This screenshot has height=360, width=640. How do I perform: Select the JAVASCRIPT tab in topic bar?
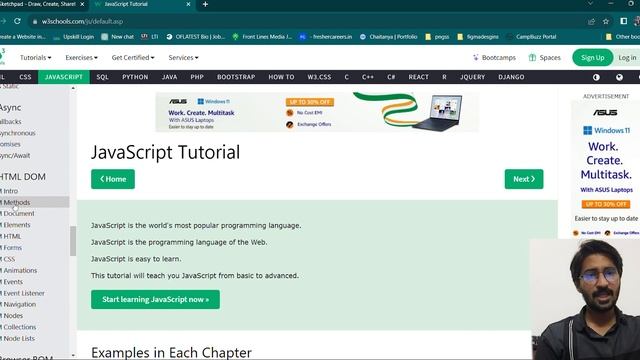(x=64, y=77)
